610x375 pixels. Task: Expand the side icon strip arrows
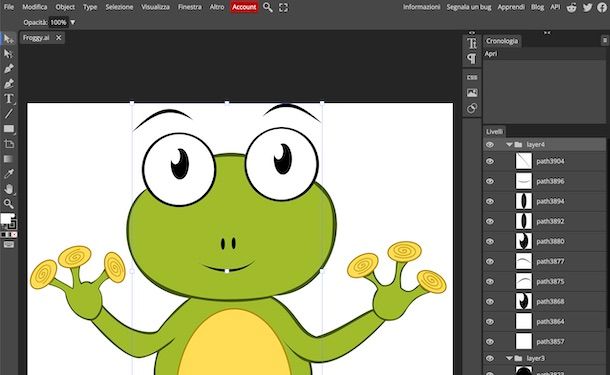click(x=472, y=33)
